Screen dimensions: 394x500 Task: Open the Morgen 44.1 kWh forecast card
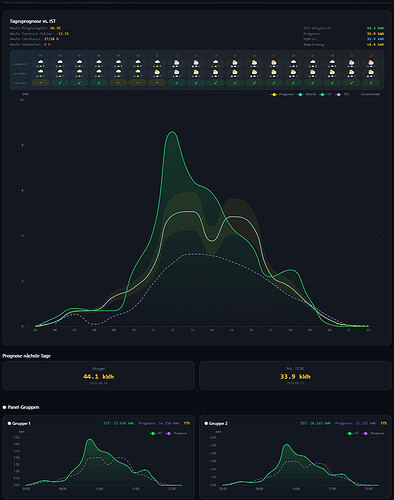click(99, 376)
